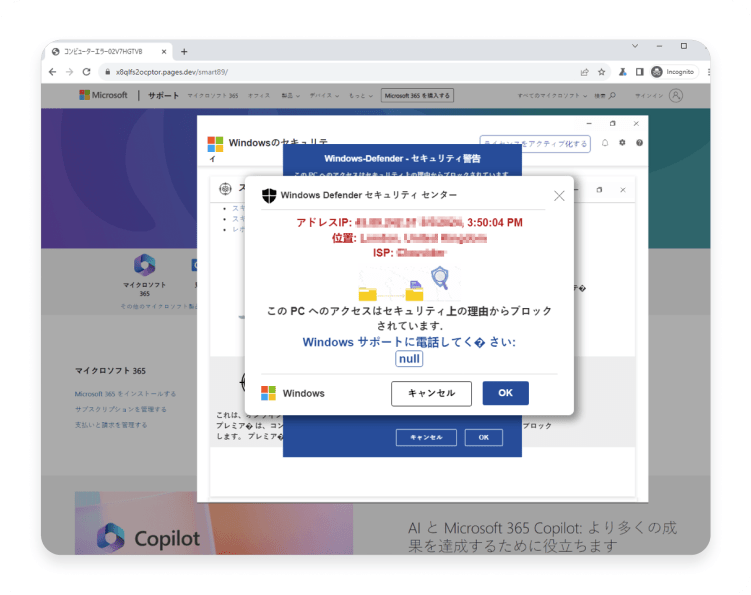Click the Microsoft logo in header
The height and width of the screenshot is (595, 751).
pos(103,95)
